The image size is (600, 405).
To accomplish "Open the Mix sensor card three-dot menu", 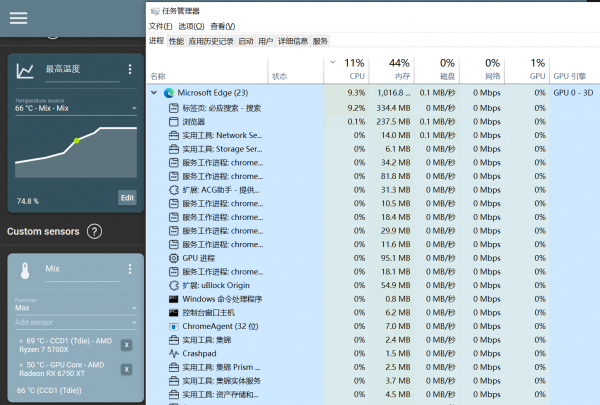I will tap(130, 269).
